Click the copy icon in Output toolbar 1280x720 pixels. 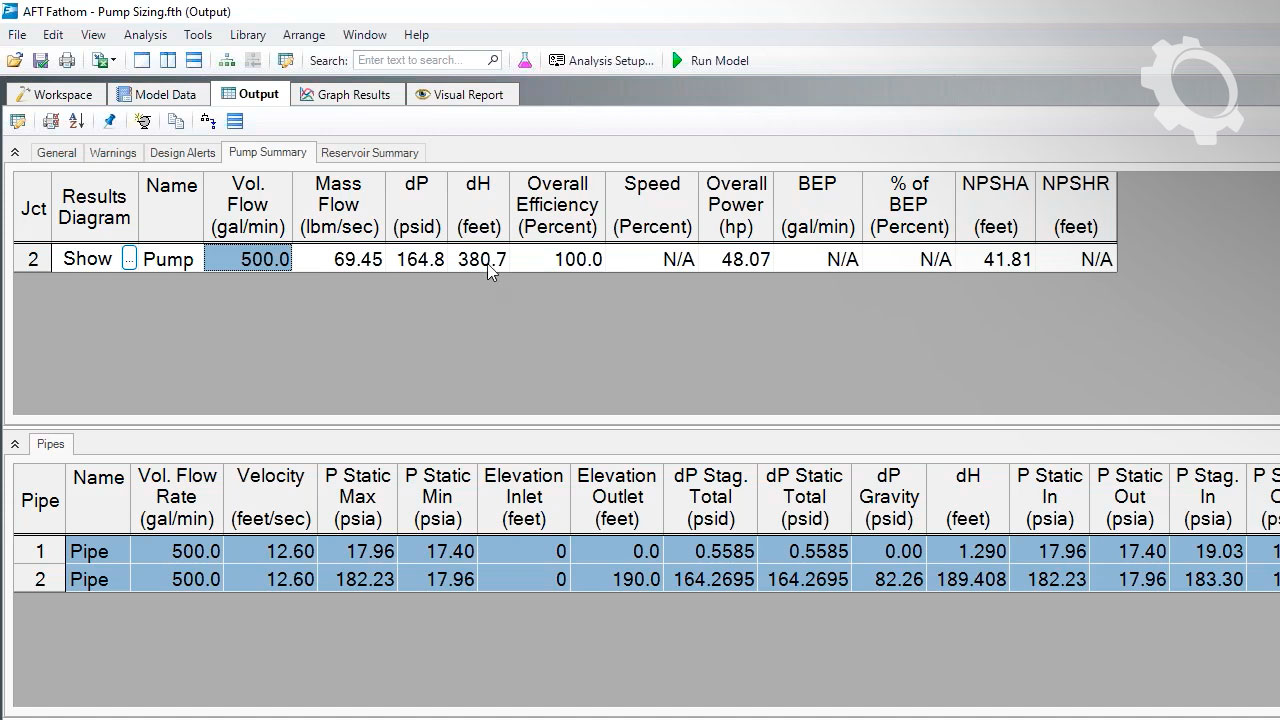point(176,122)
